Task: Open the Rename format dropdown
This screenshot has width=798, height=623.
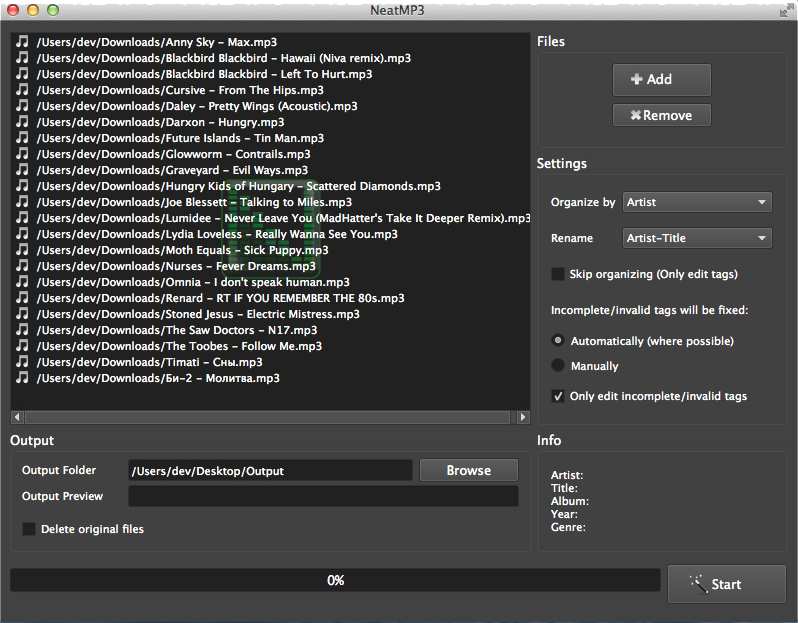Action: (697, 238)
